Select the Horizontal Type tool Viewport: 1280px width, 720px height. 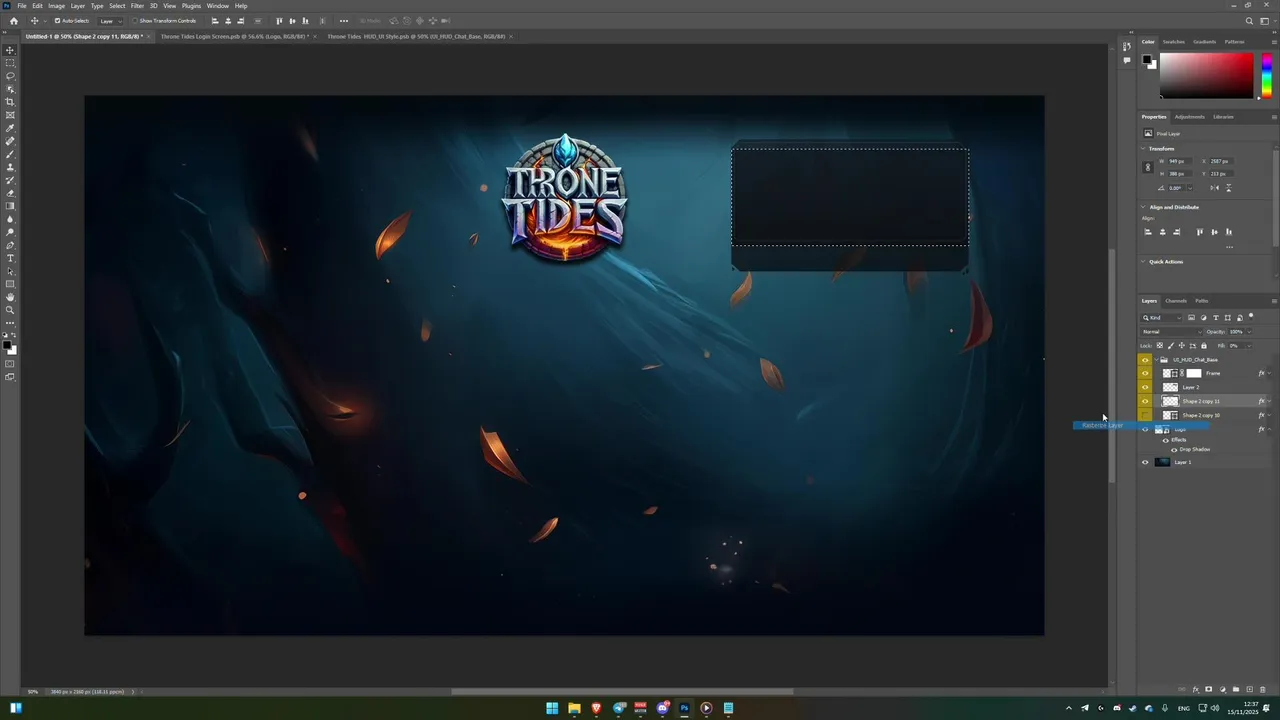[11, 258]
